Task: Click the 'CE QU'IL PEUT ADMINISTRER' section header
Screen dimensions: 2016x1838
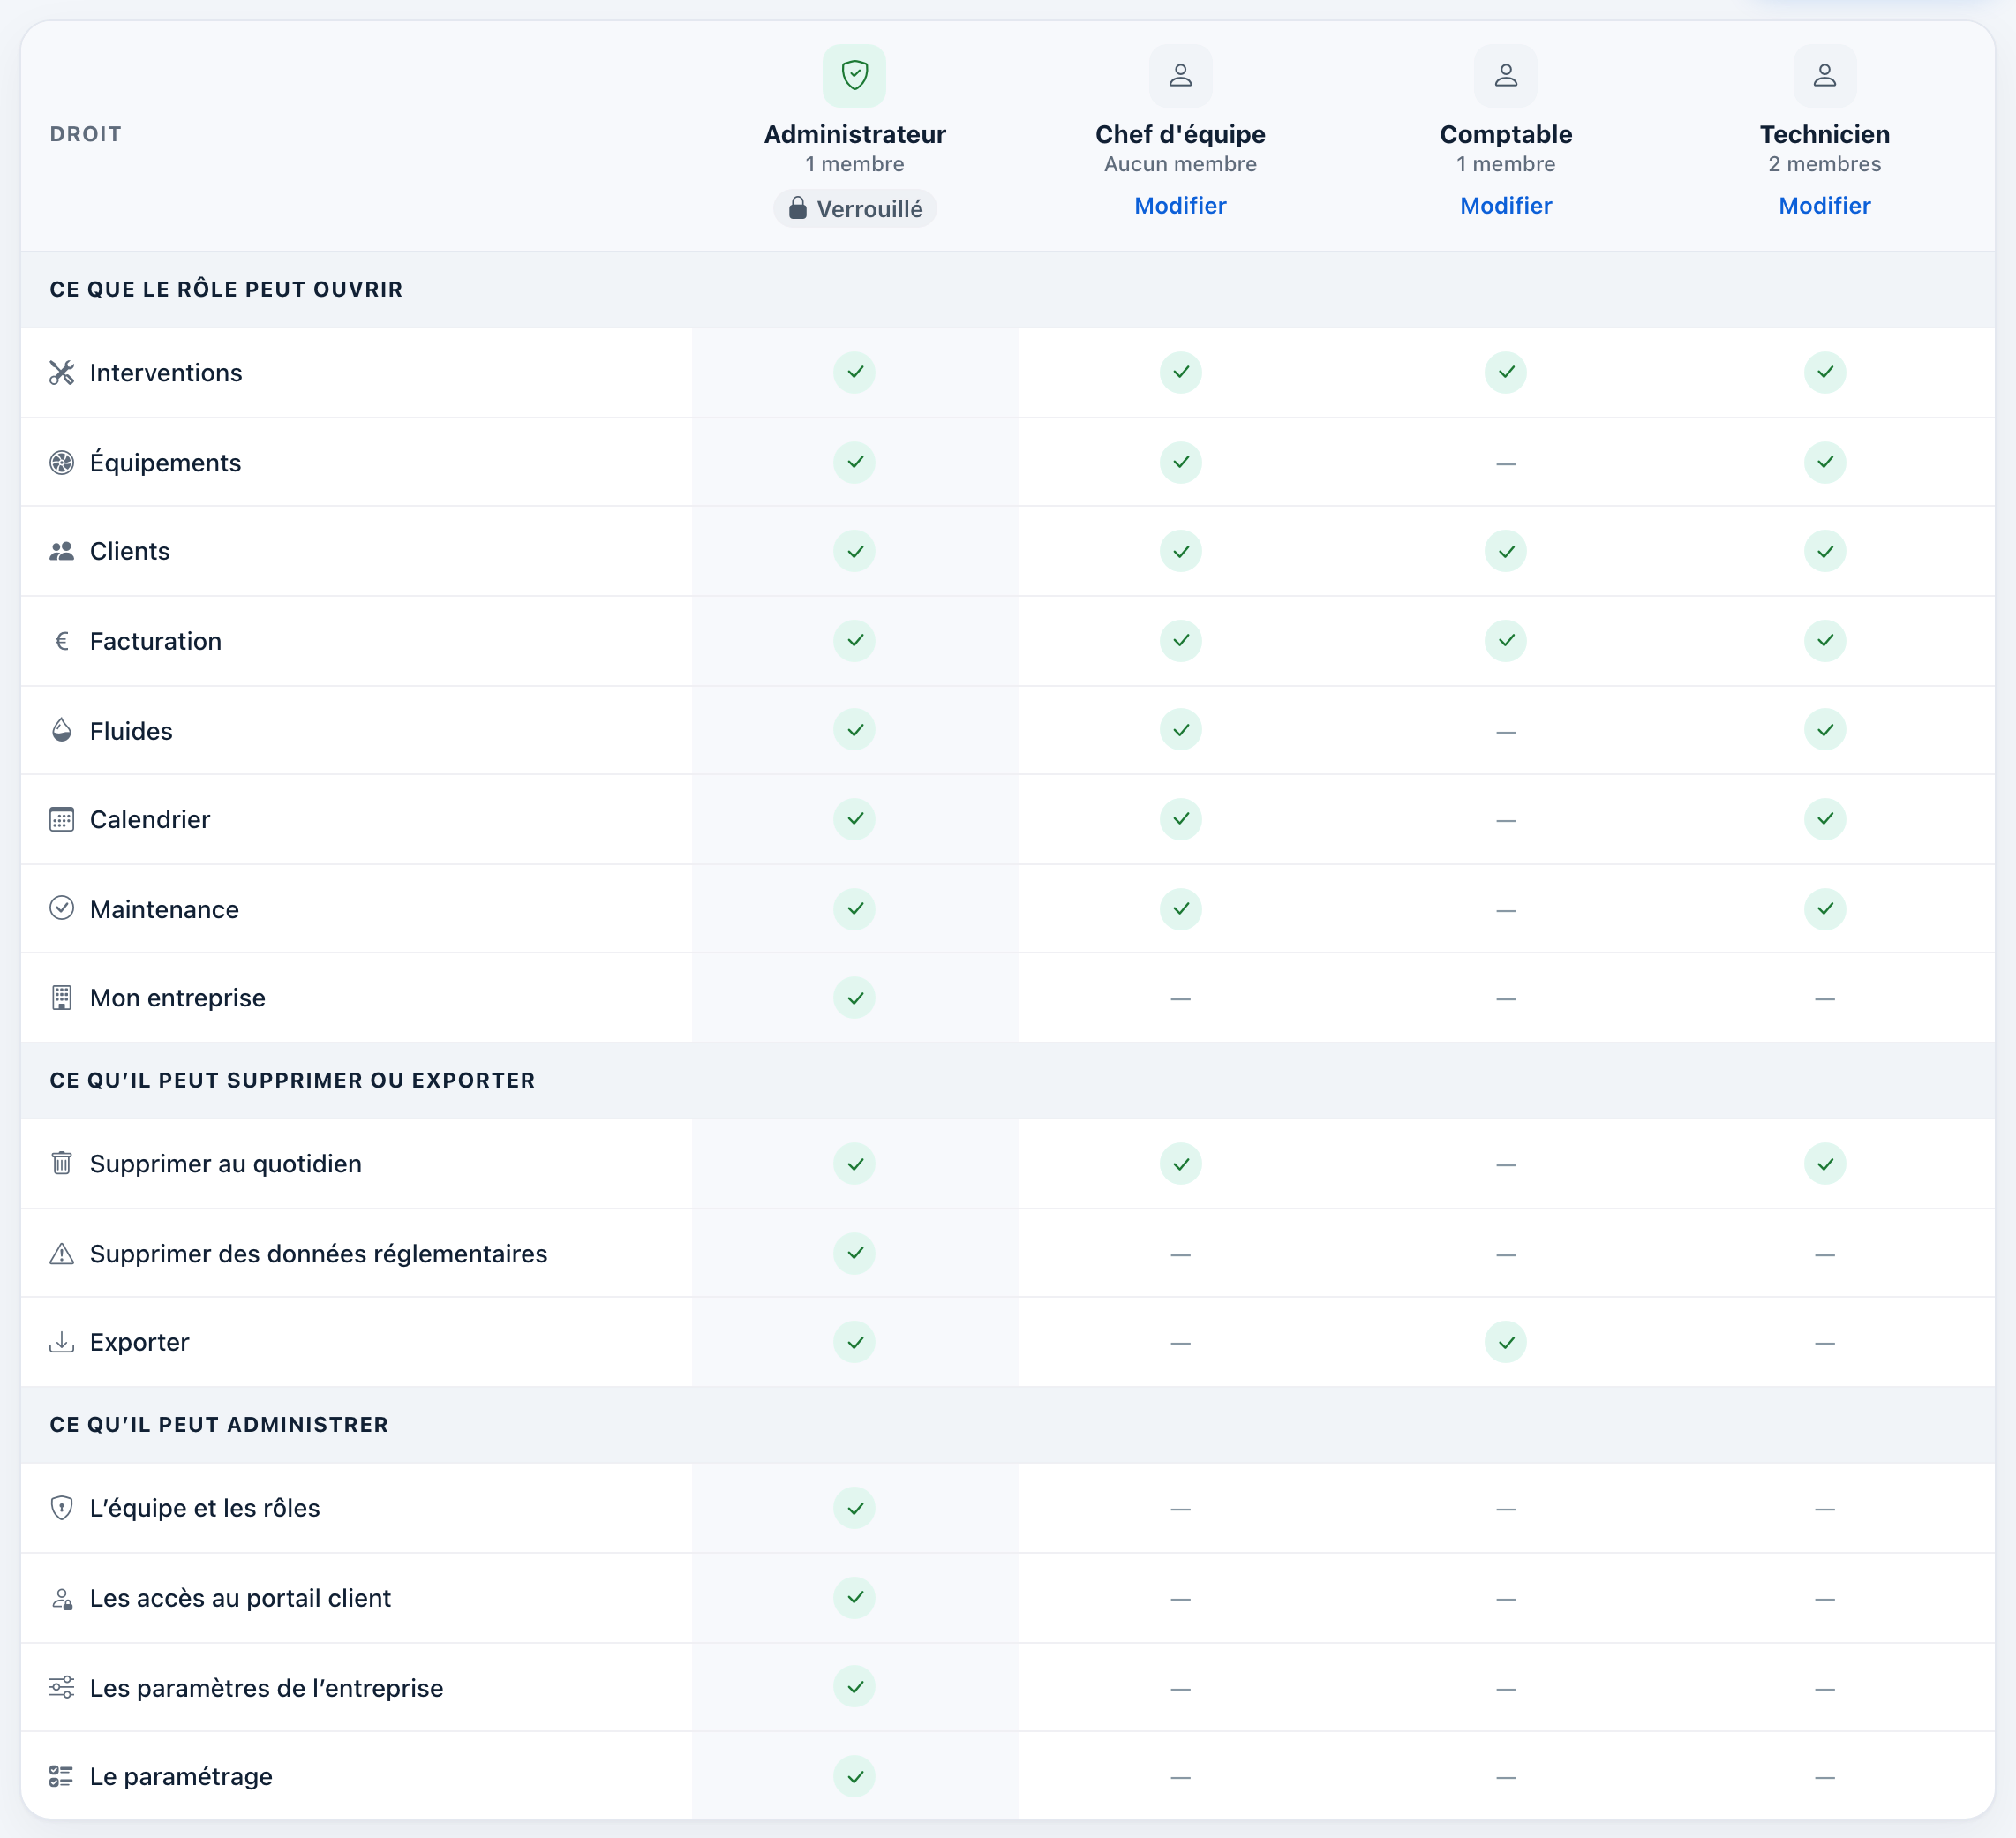Action: point(219,1424)
